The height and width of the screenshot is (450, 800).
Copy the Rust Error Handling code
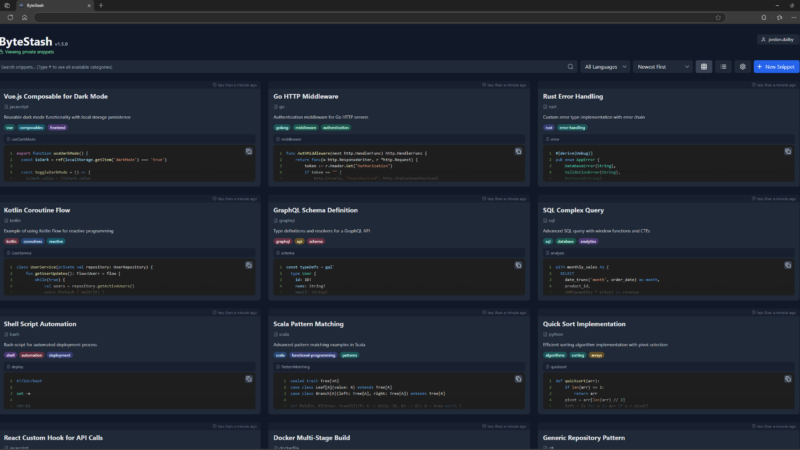coord(788,151)
